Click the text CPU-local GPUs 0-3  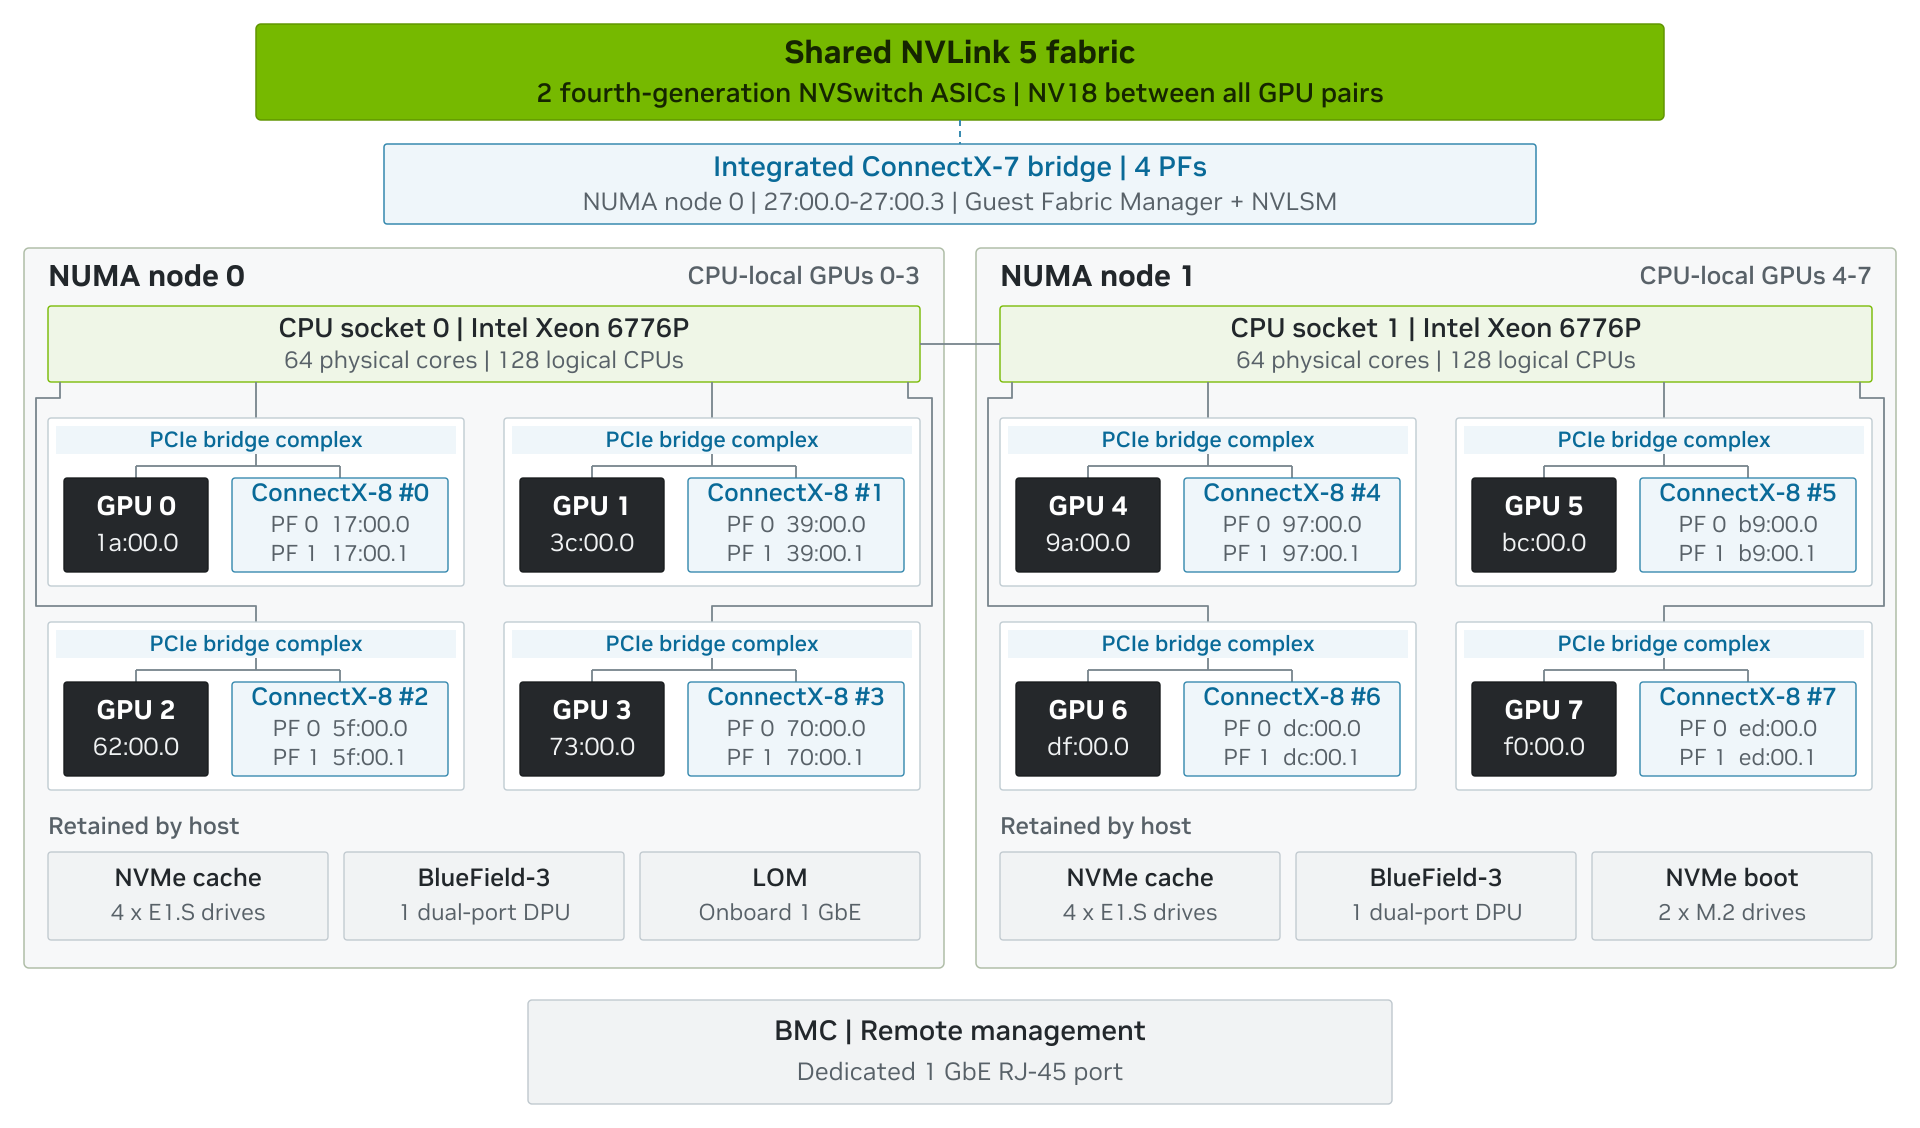pos(803,276)
